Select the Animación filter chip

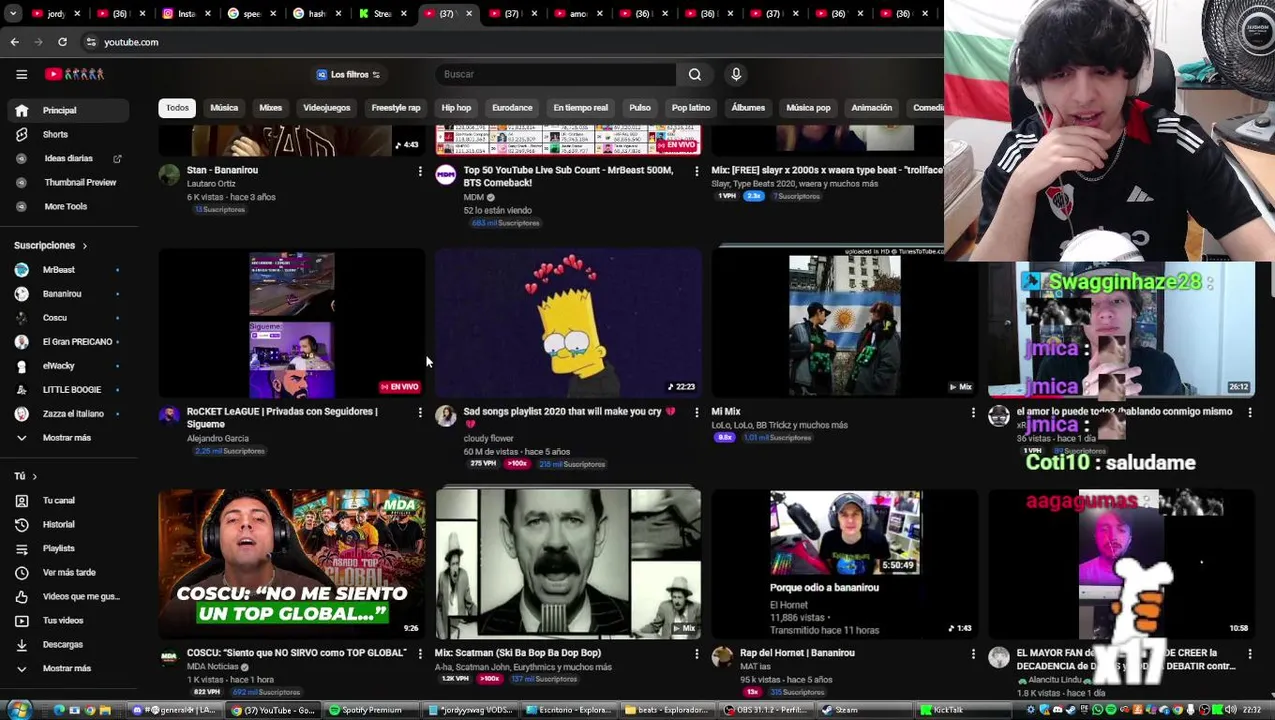click(x=872, y=108)
